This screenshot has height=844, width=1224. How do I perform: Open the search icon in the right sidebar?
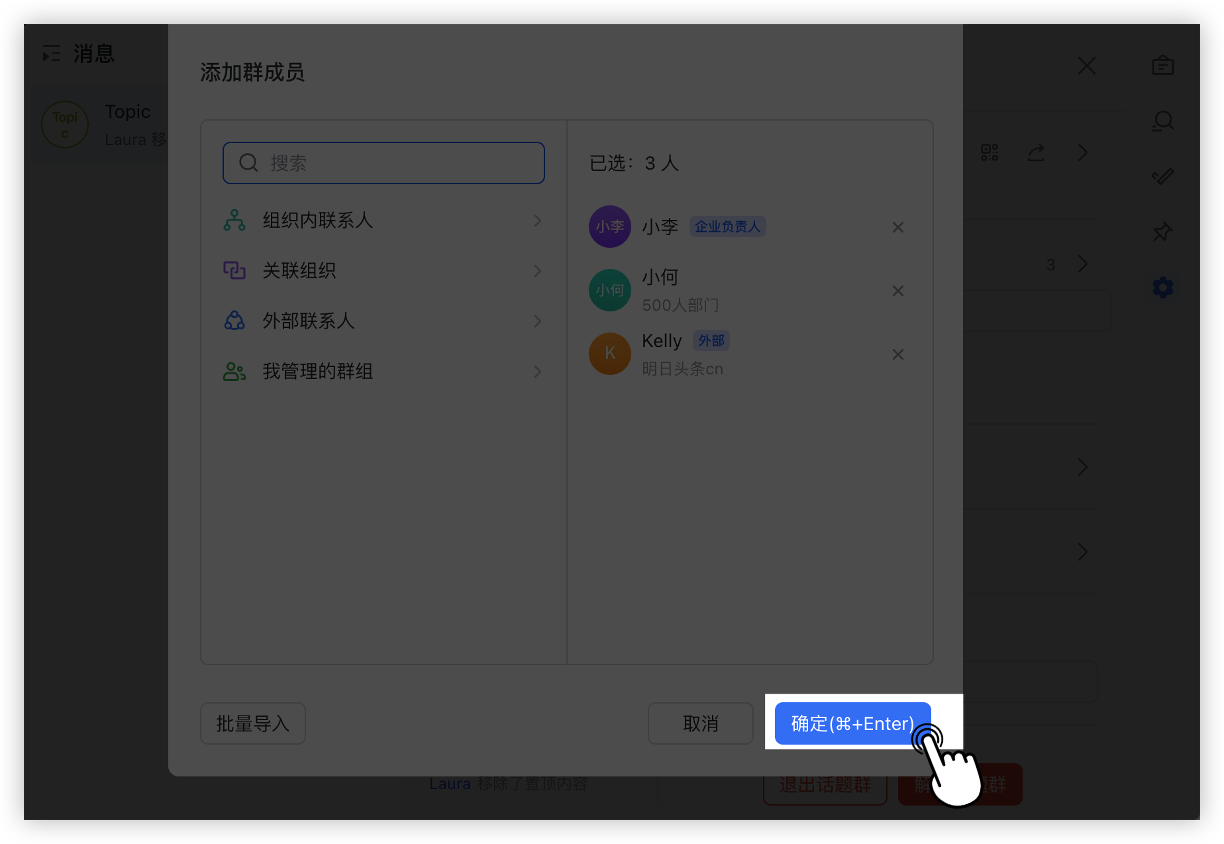(1162, 120)
